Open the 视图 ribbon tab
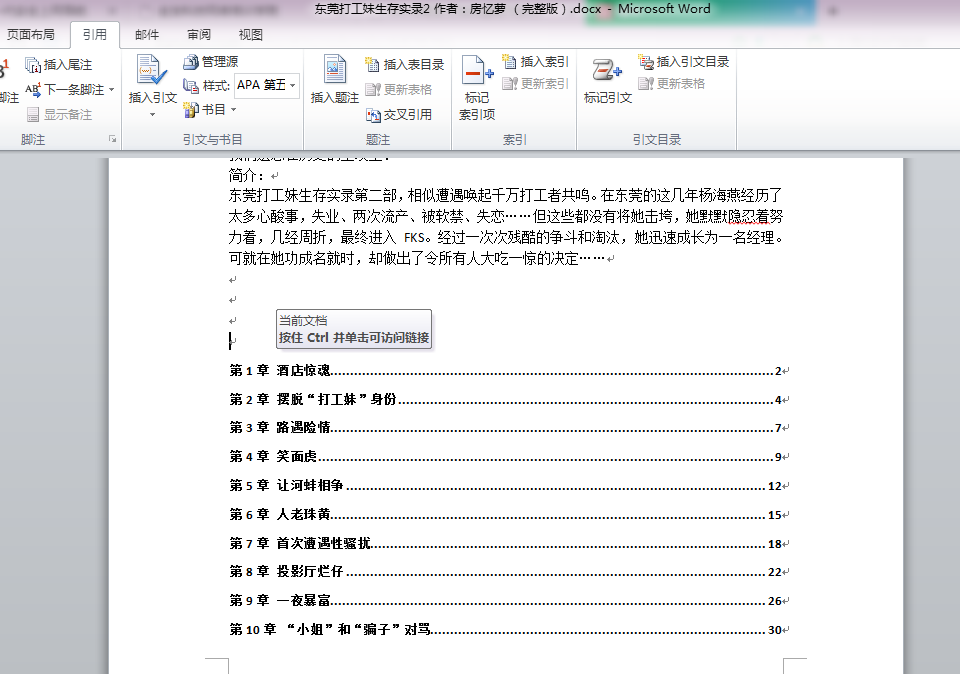The height and width of the screenshot is (674, 960). (250, 34)
